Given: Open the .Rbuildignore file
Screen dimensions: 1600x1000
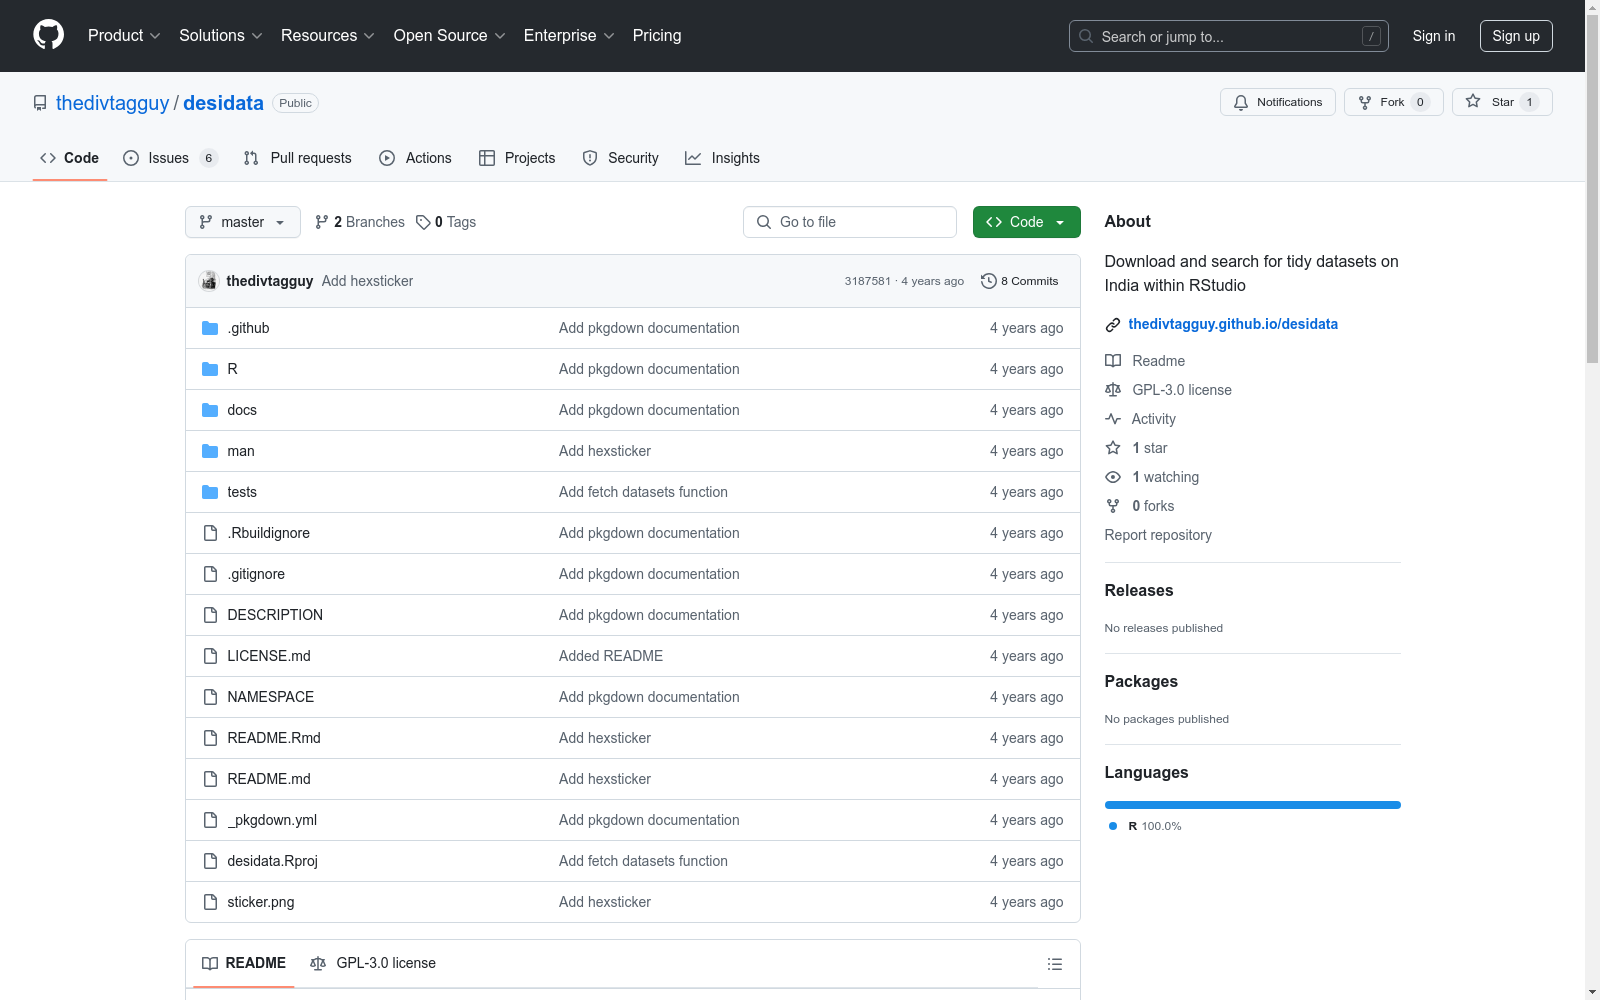Looking at the screenshot, I should (x=268, y=533).
